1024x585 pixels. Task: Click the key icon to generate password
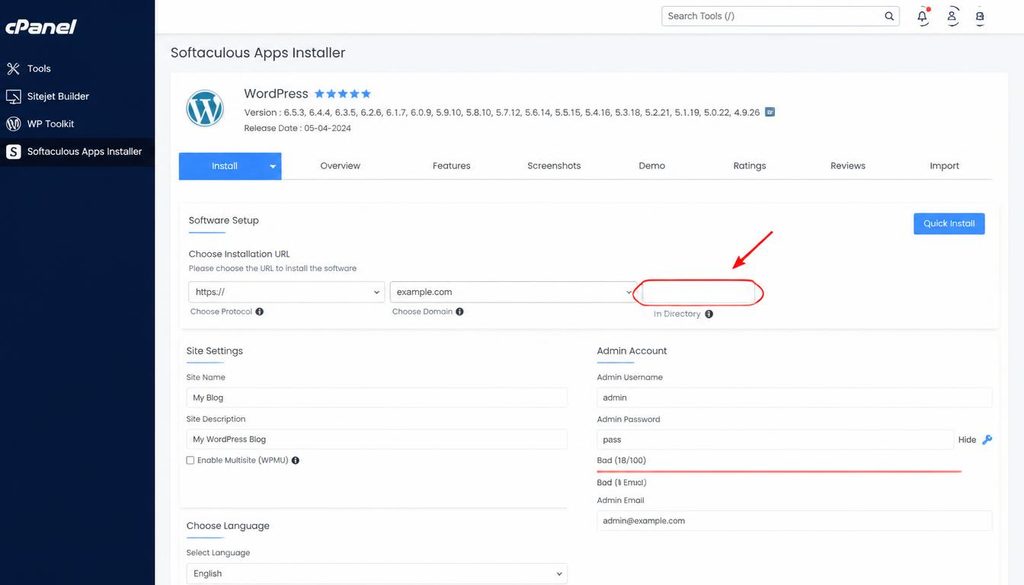987,439
